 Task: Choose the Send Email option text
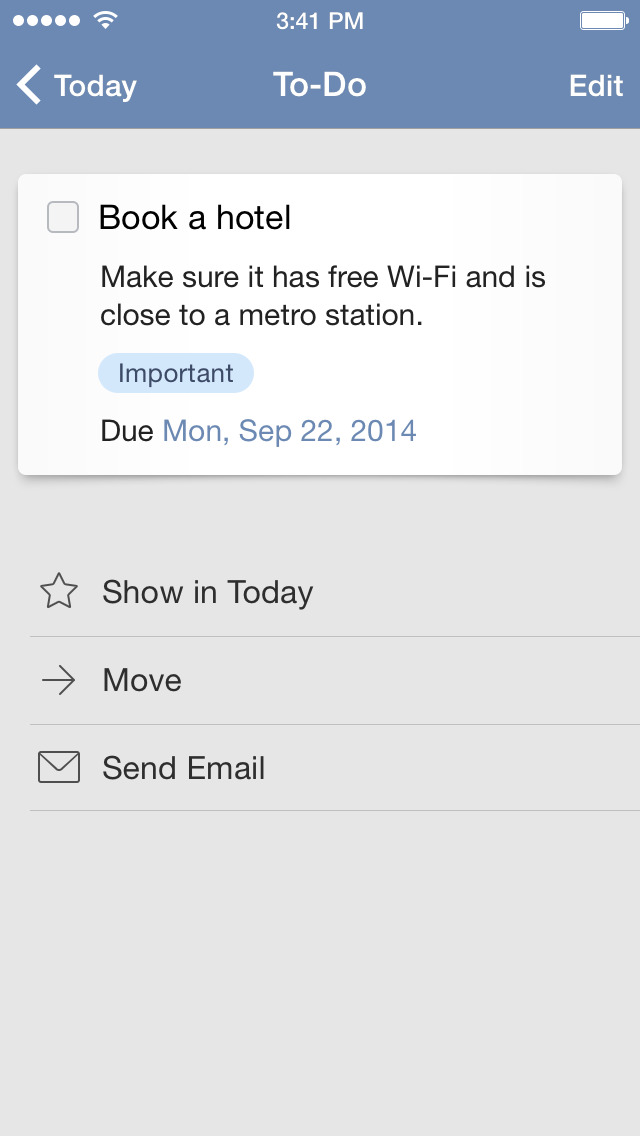[184, 768]
